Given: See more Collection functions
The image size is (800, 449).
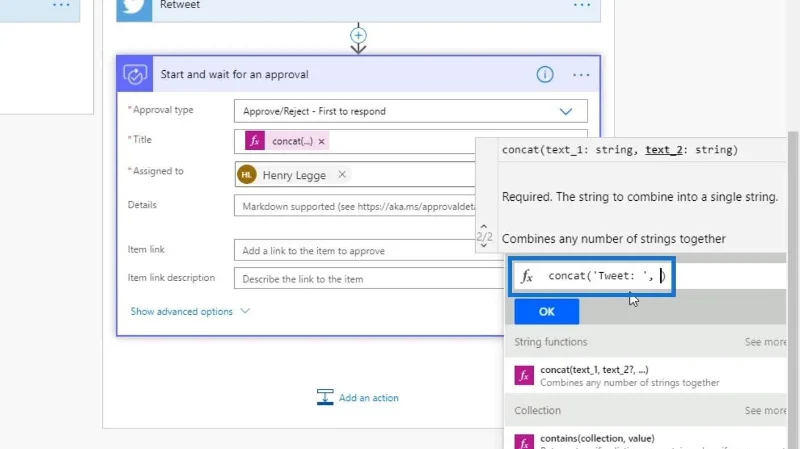Looking at the screenshot, I should [x=765, y=410].
